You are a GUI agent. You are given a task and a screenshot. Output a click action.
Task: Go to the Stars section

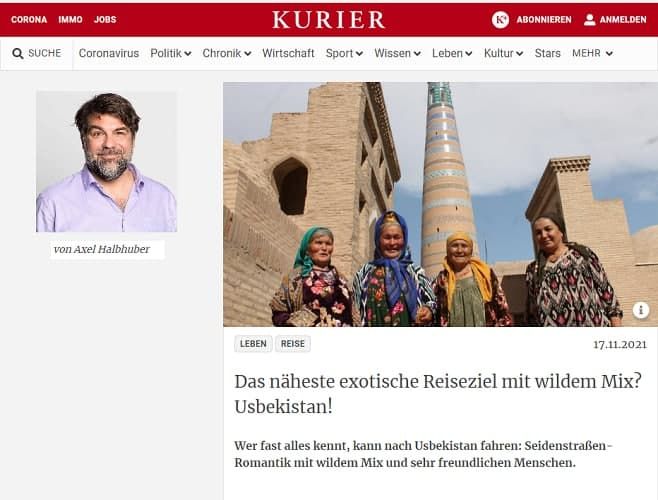click(547, 53)
